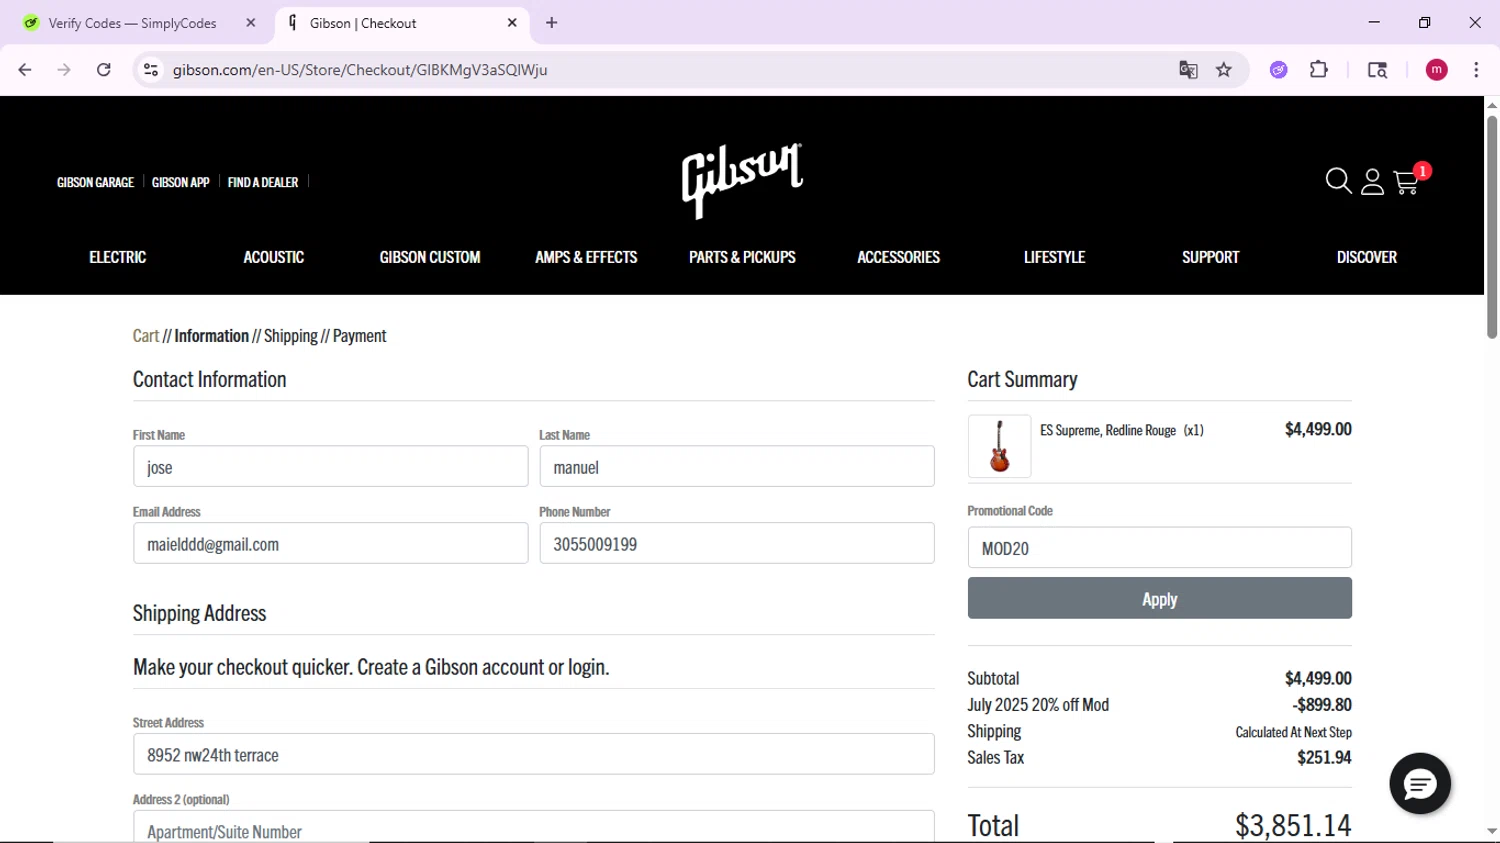Screen dimensions: 1500x843
Task: Open the Gibson App link
Action: coord(181,182)
